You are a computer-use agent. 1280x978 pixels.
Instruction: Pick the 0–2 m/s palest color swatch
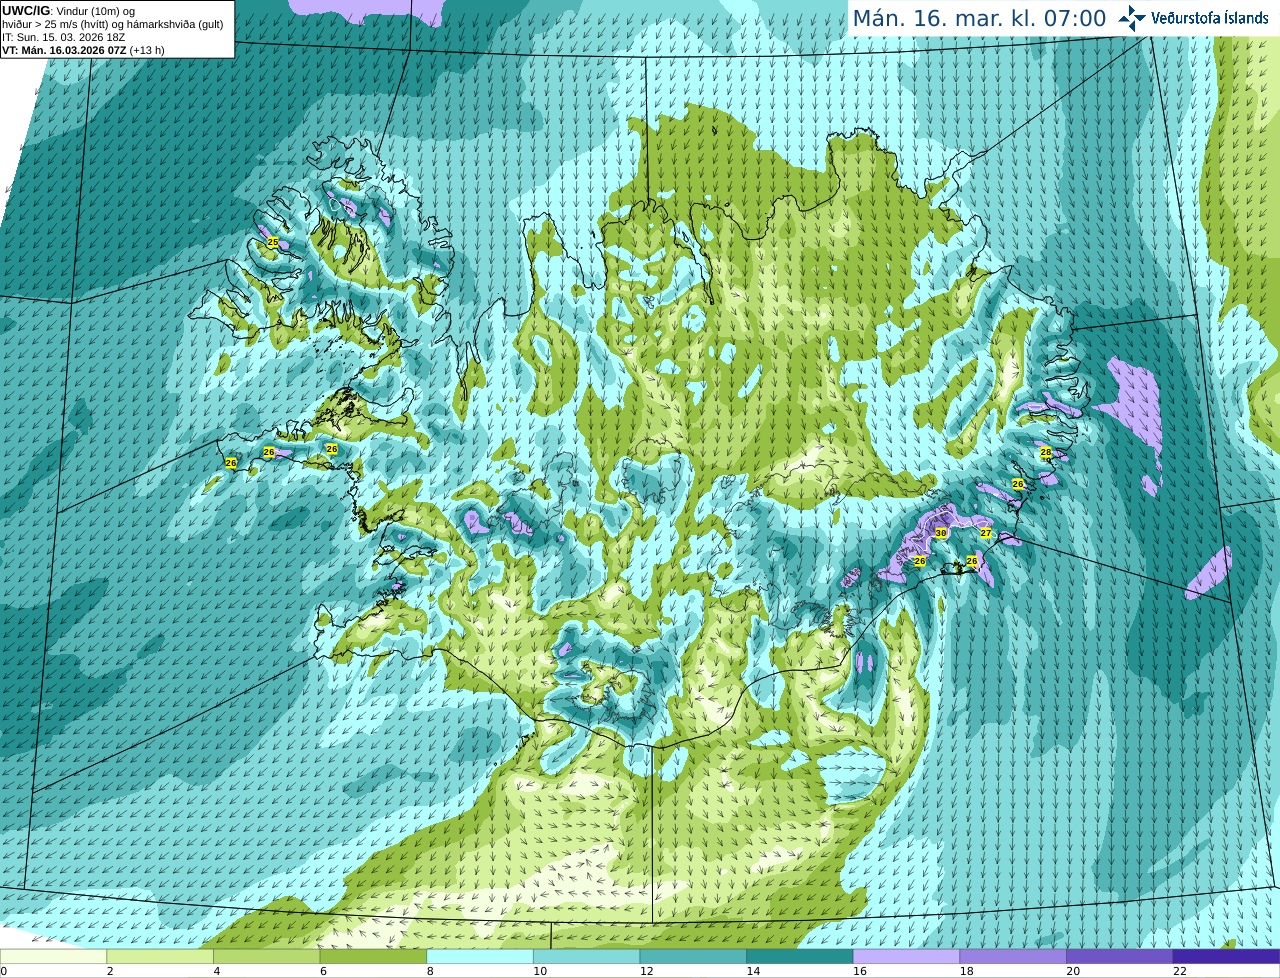point(53,956)
